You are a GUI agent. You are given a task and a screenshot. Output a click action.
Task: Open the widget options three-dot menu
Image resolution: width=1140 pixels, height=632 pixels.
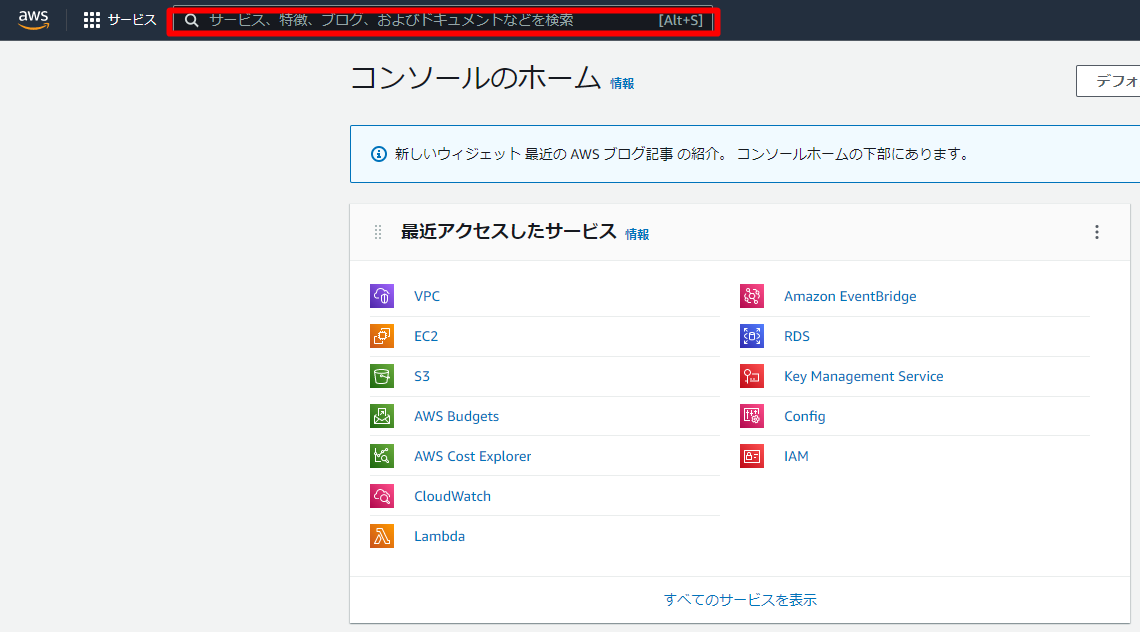pyautogui.click(x=1096, y=232)
